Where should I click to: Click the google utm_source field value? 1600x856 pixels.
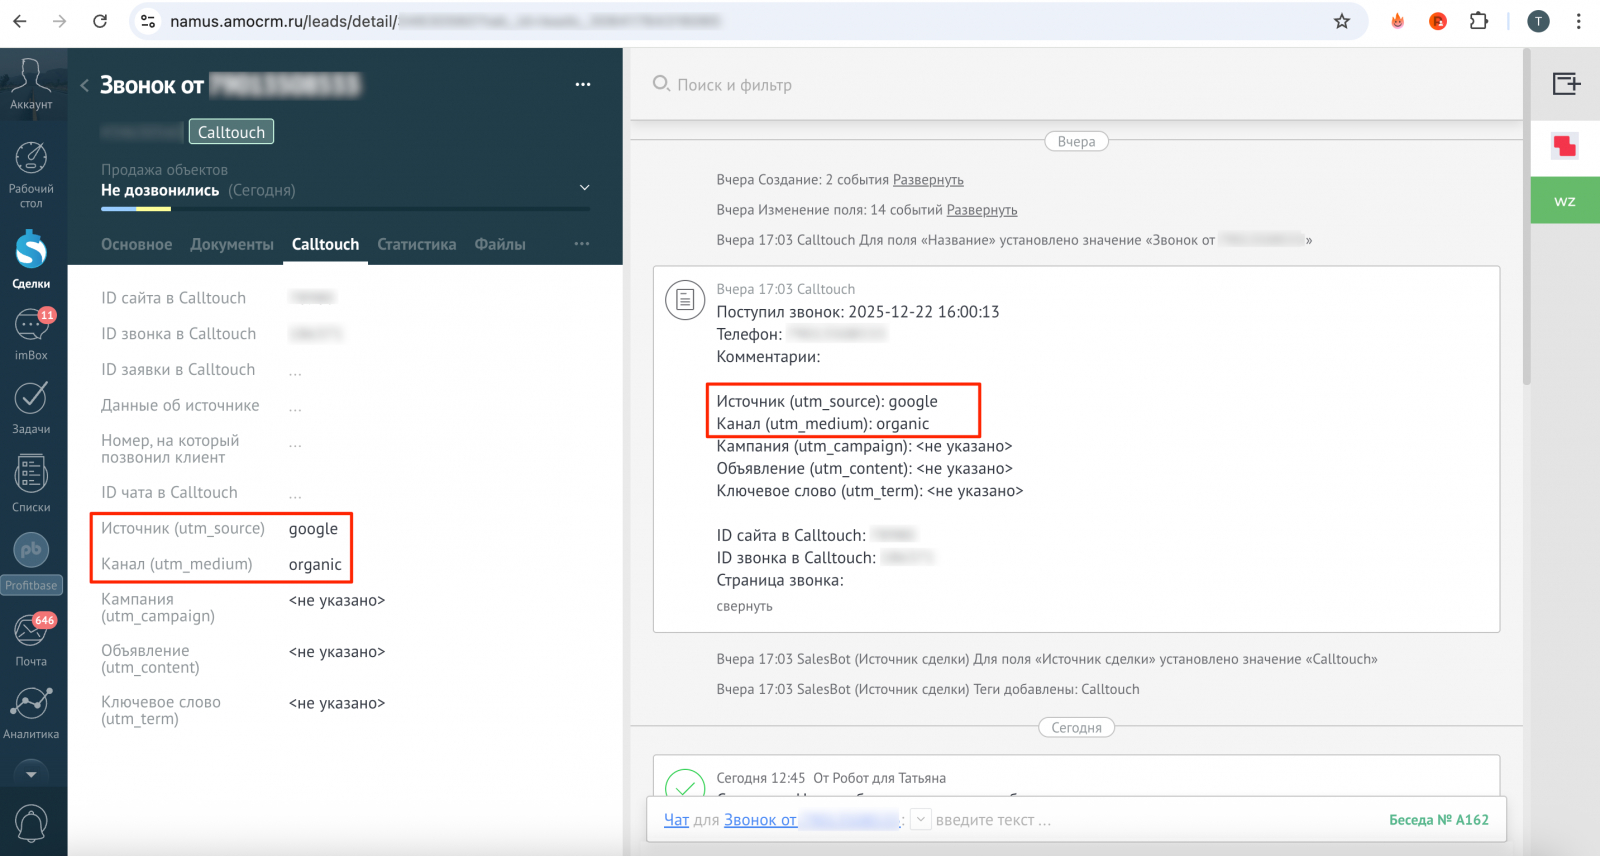click(x=313, y=529)
